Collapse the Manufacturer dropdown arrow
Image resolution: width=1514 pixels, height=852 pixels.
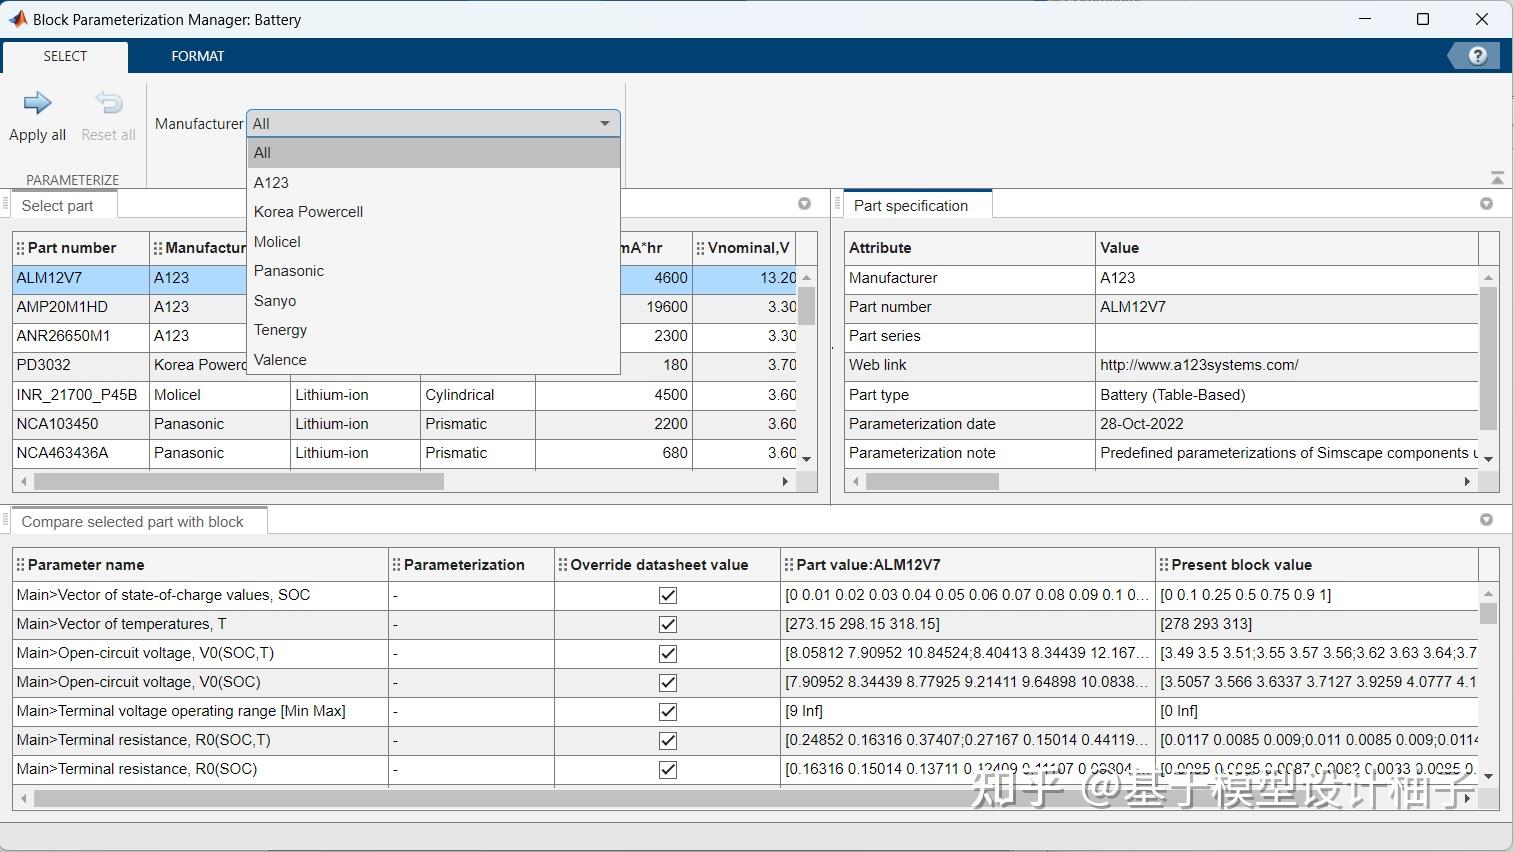tap(605, 124)
